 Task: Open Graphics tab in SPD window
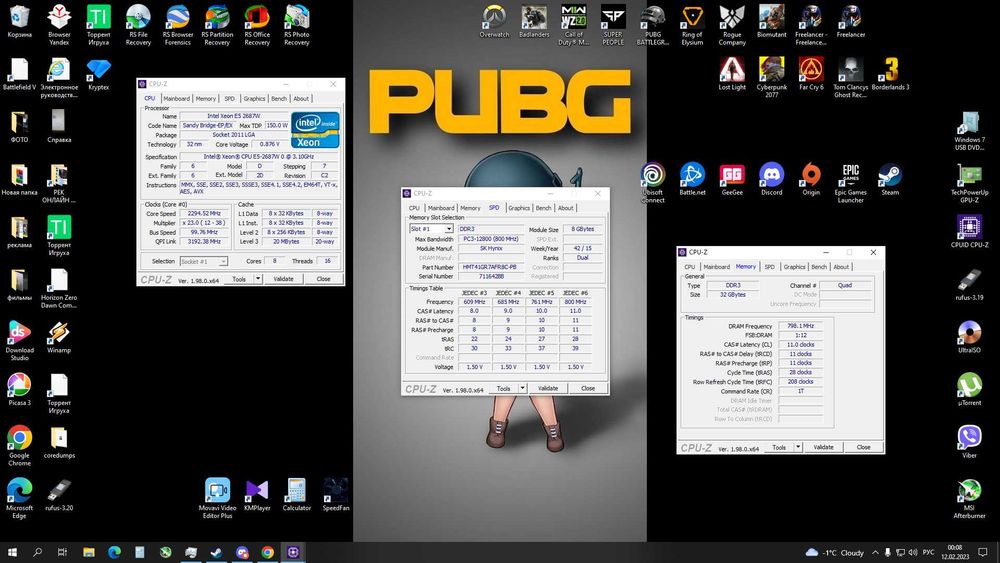(518, 208)
